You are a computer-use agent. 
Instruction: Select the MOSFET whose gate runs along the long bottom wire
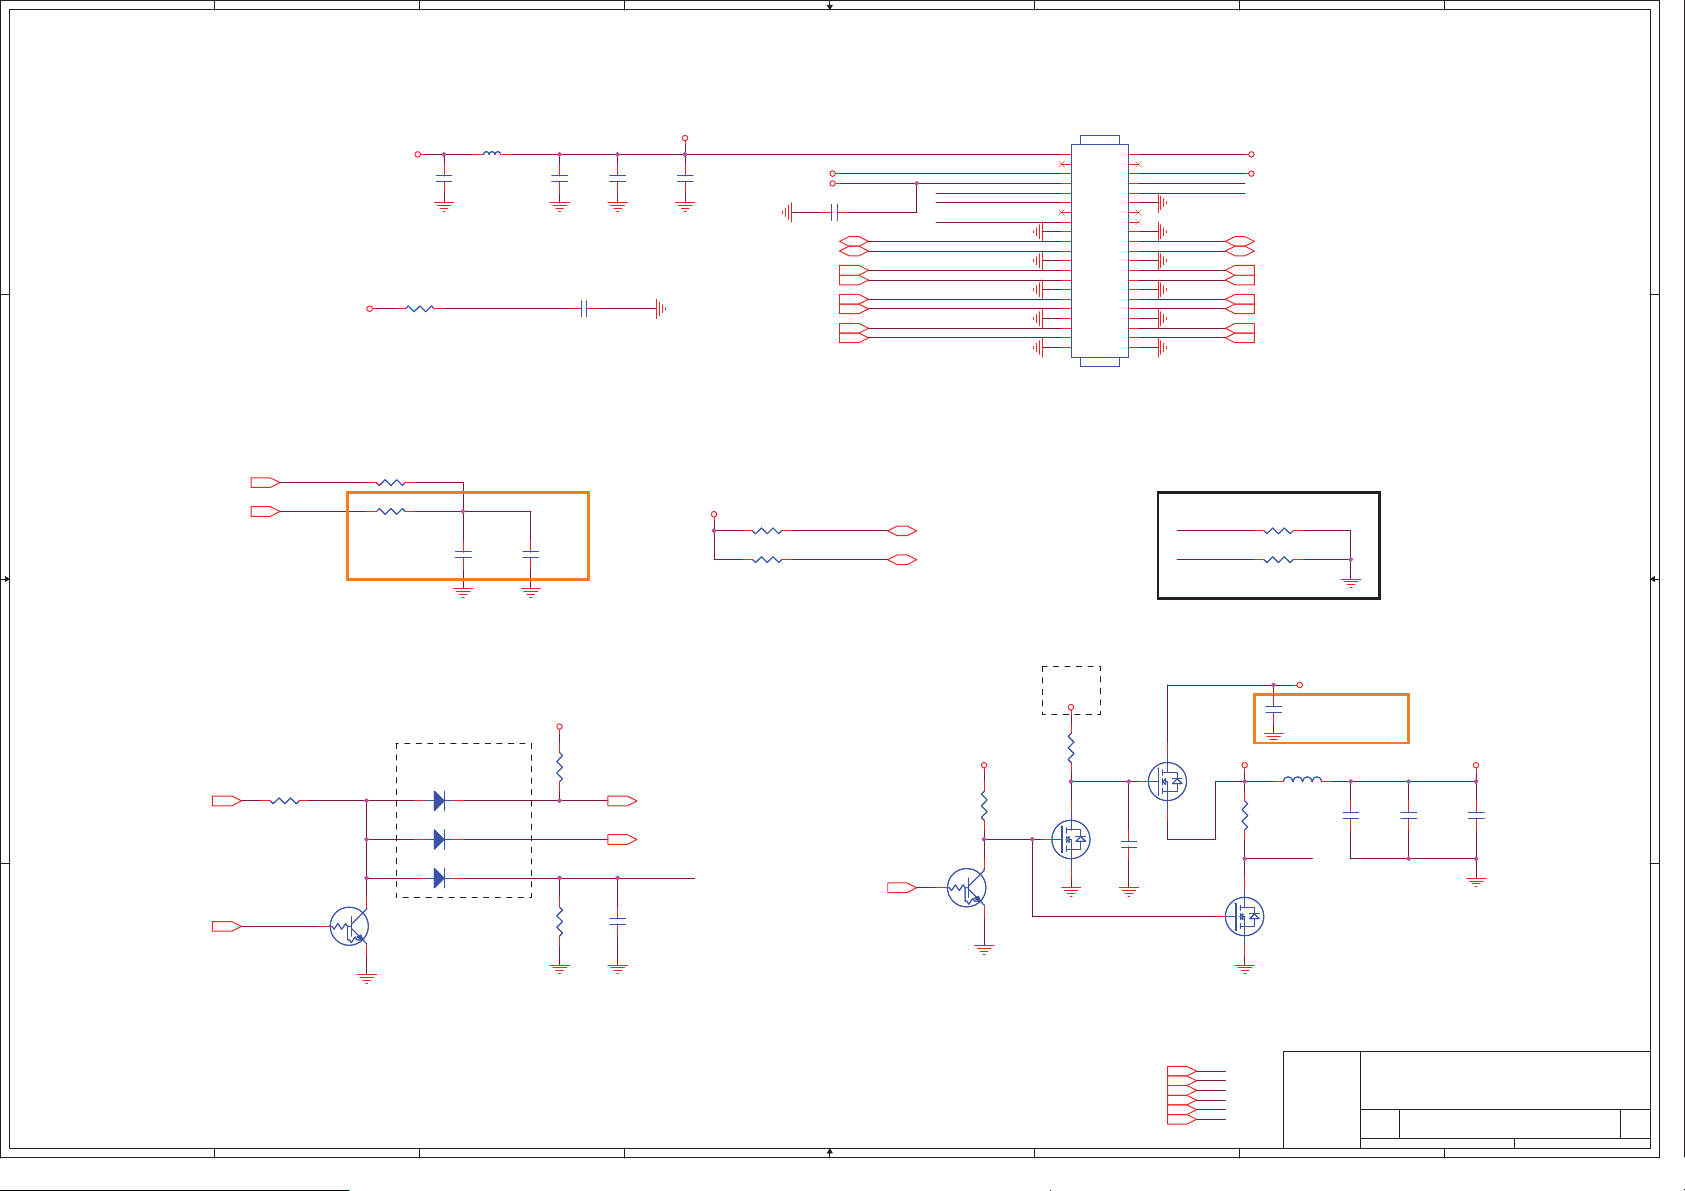1245,916
